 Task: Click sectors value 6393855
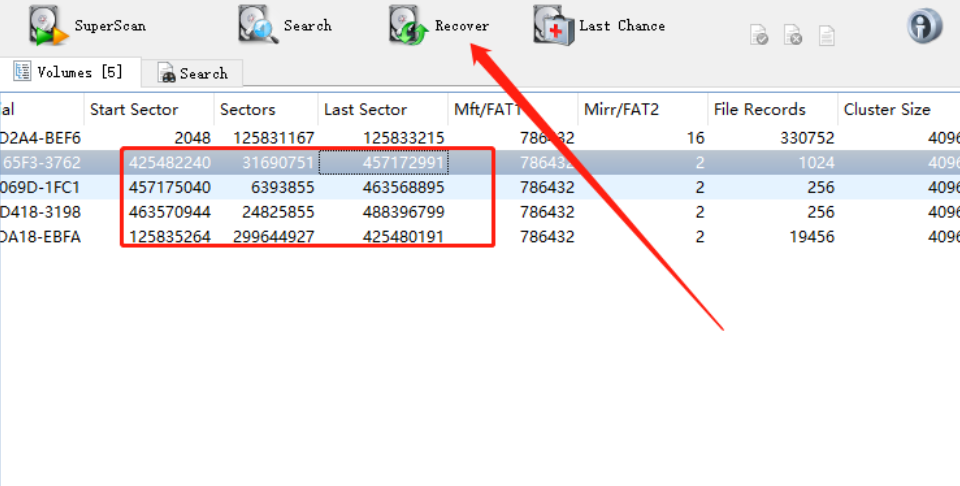(x=282, y=187)
